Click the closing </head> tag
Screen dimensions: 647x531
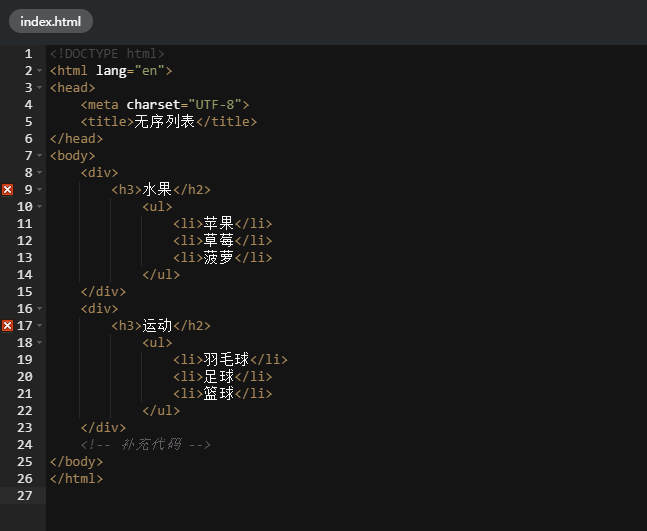point(76,139)
